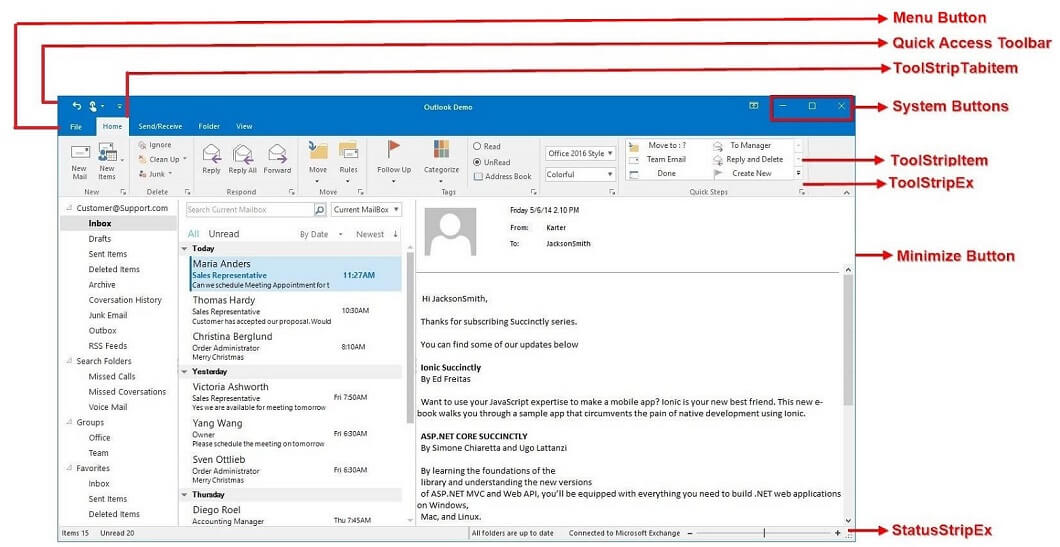Open the File menu button
Image resolution: width=1060 pixels, height=547 pixels.
[76, 126]
